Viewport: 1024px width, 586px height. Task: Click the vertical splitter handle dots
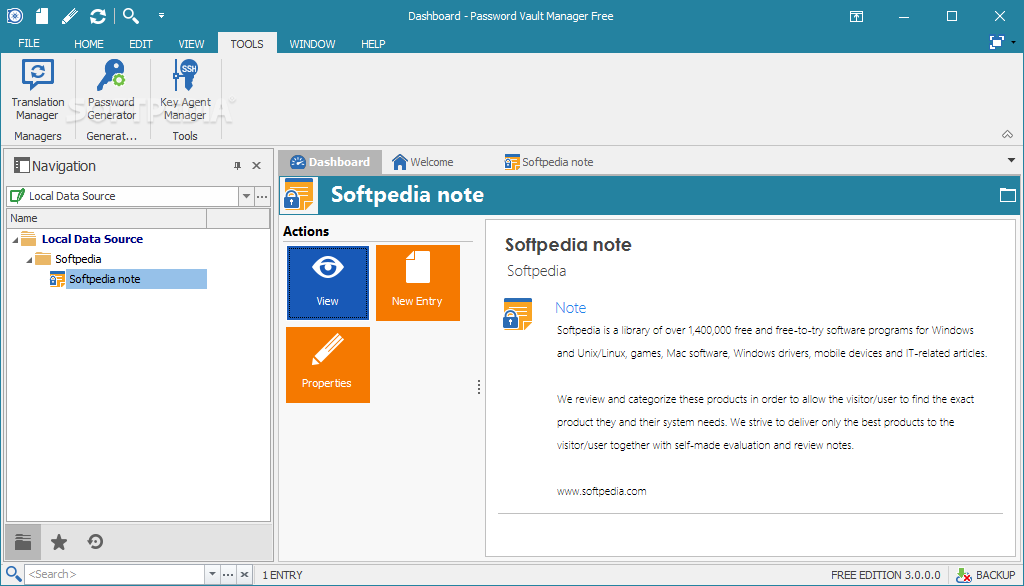[x=479, y=387]
